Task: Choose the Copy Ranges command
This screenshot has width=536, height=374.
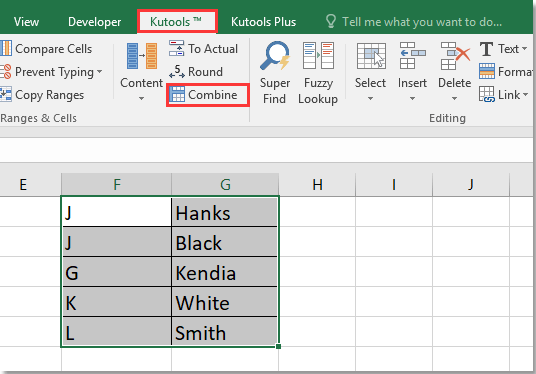Action: pyautogui.click(x=50, y=95)
